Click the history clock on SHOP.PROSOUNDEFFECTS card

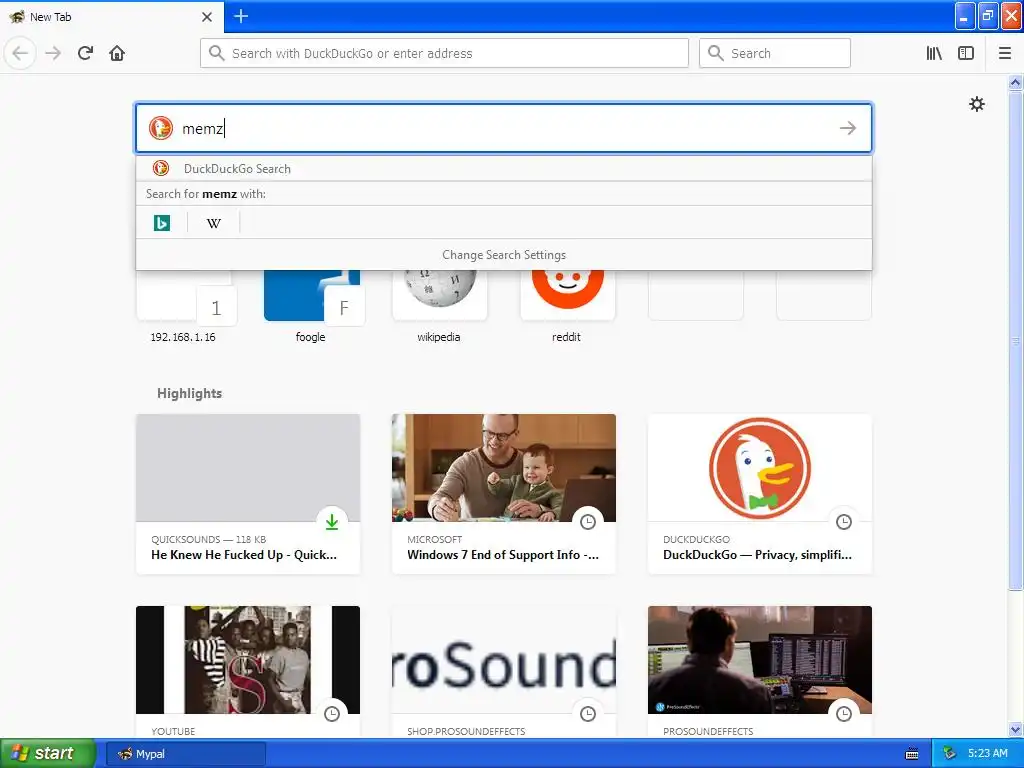click(588, 714)
